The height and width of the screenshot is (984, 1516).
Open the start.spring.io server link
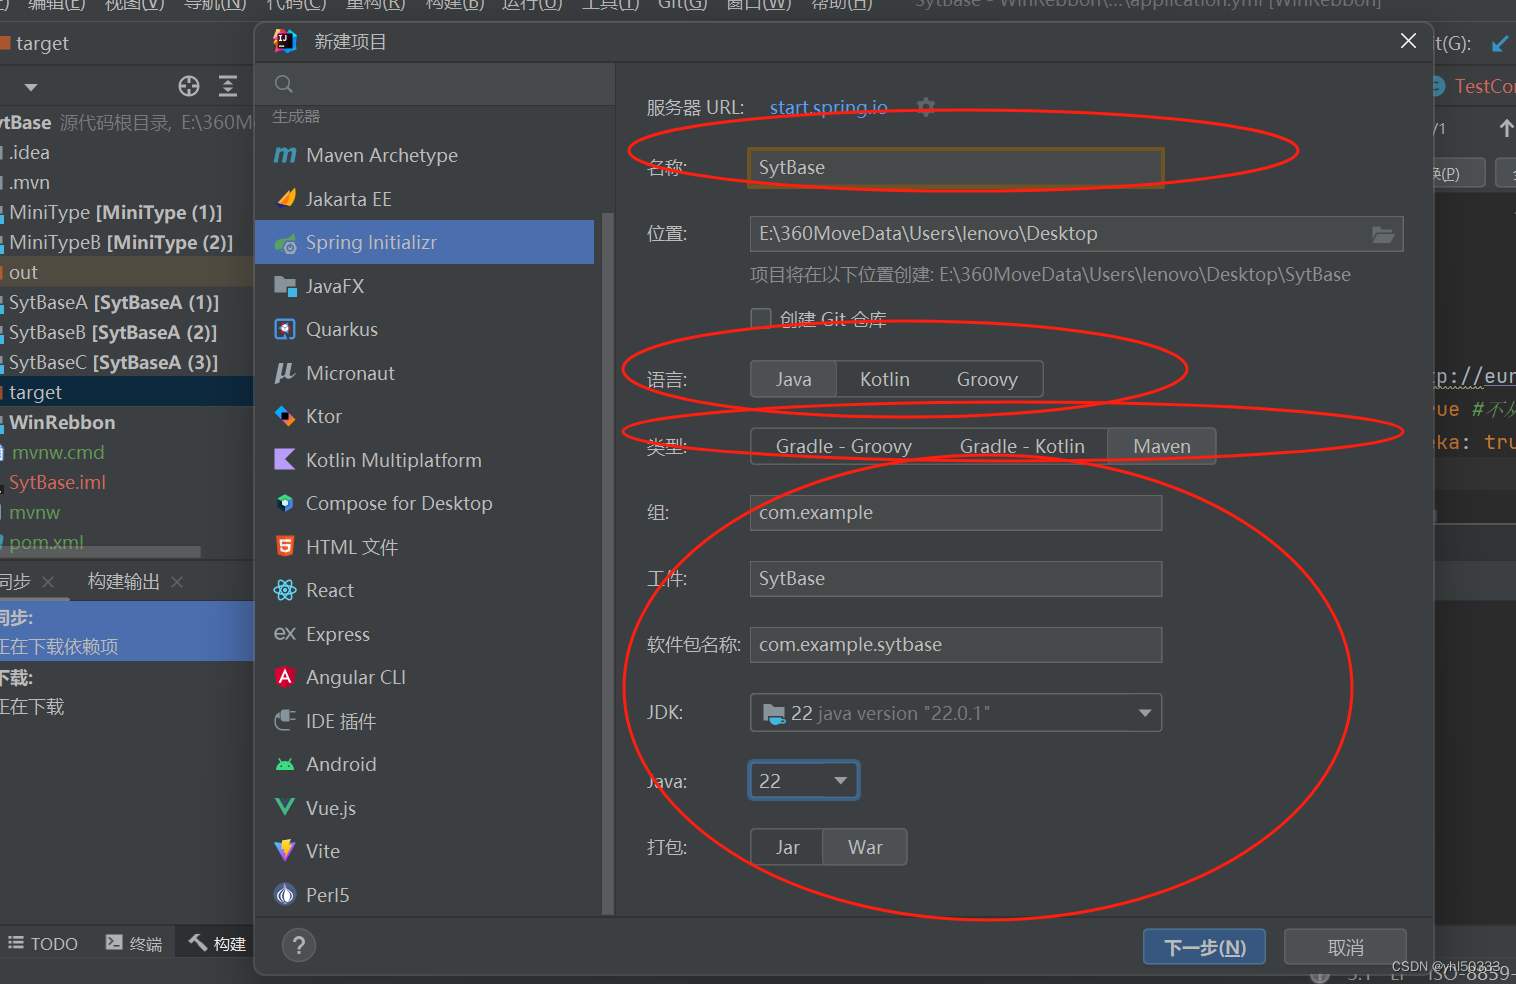tap(828, 107)
